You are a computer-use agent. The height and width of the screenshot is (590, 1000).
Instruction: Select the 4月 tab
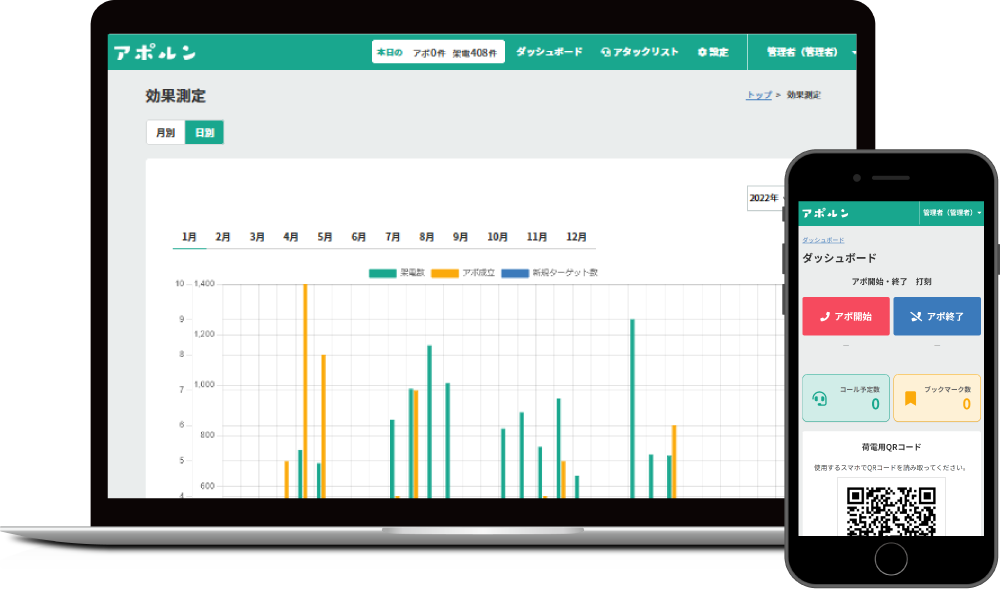291,237
